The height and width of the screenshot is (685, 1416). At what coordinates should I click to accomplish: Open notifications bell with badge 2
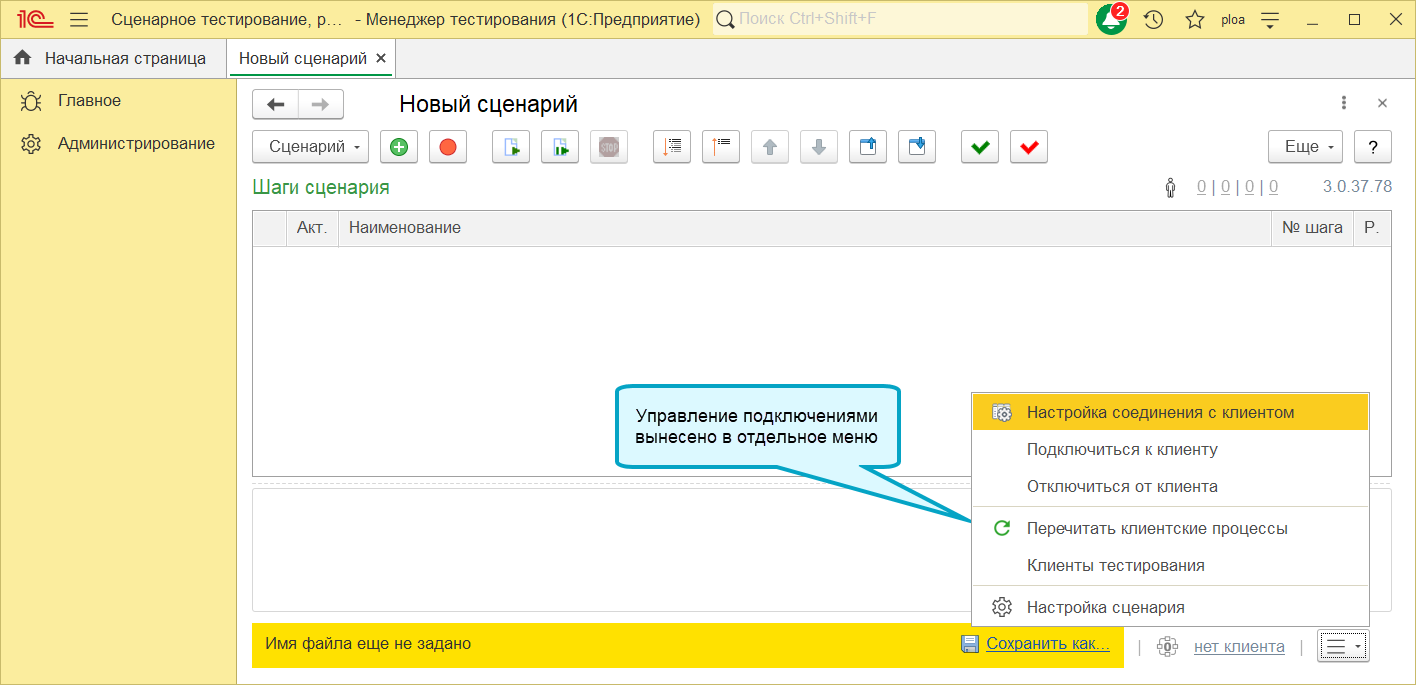pyautogui.click(x=1112, y=19)
